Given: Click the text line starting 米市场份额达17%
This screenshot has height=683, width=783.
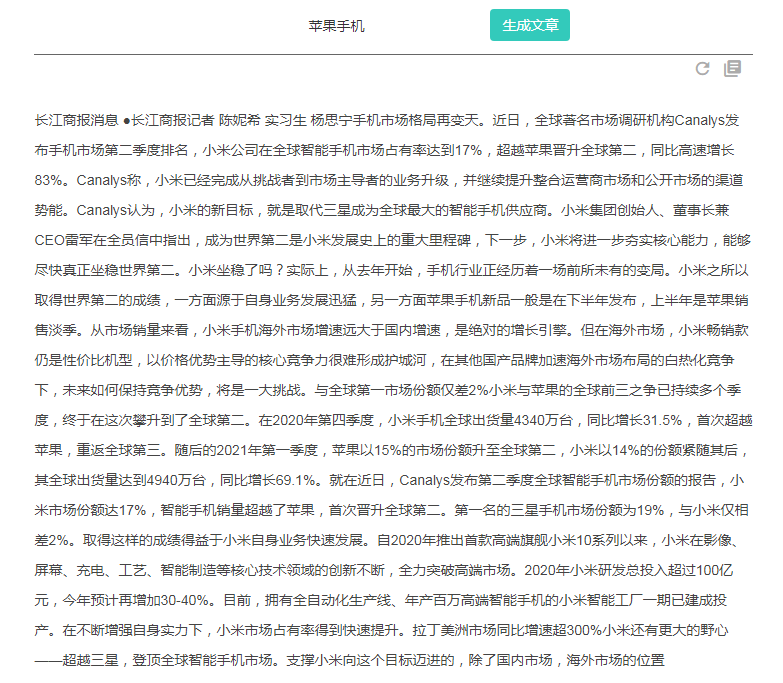Looking at the screenshot, I should coord(392,510).
